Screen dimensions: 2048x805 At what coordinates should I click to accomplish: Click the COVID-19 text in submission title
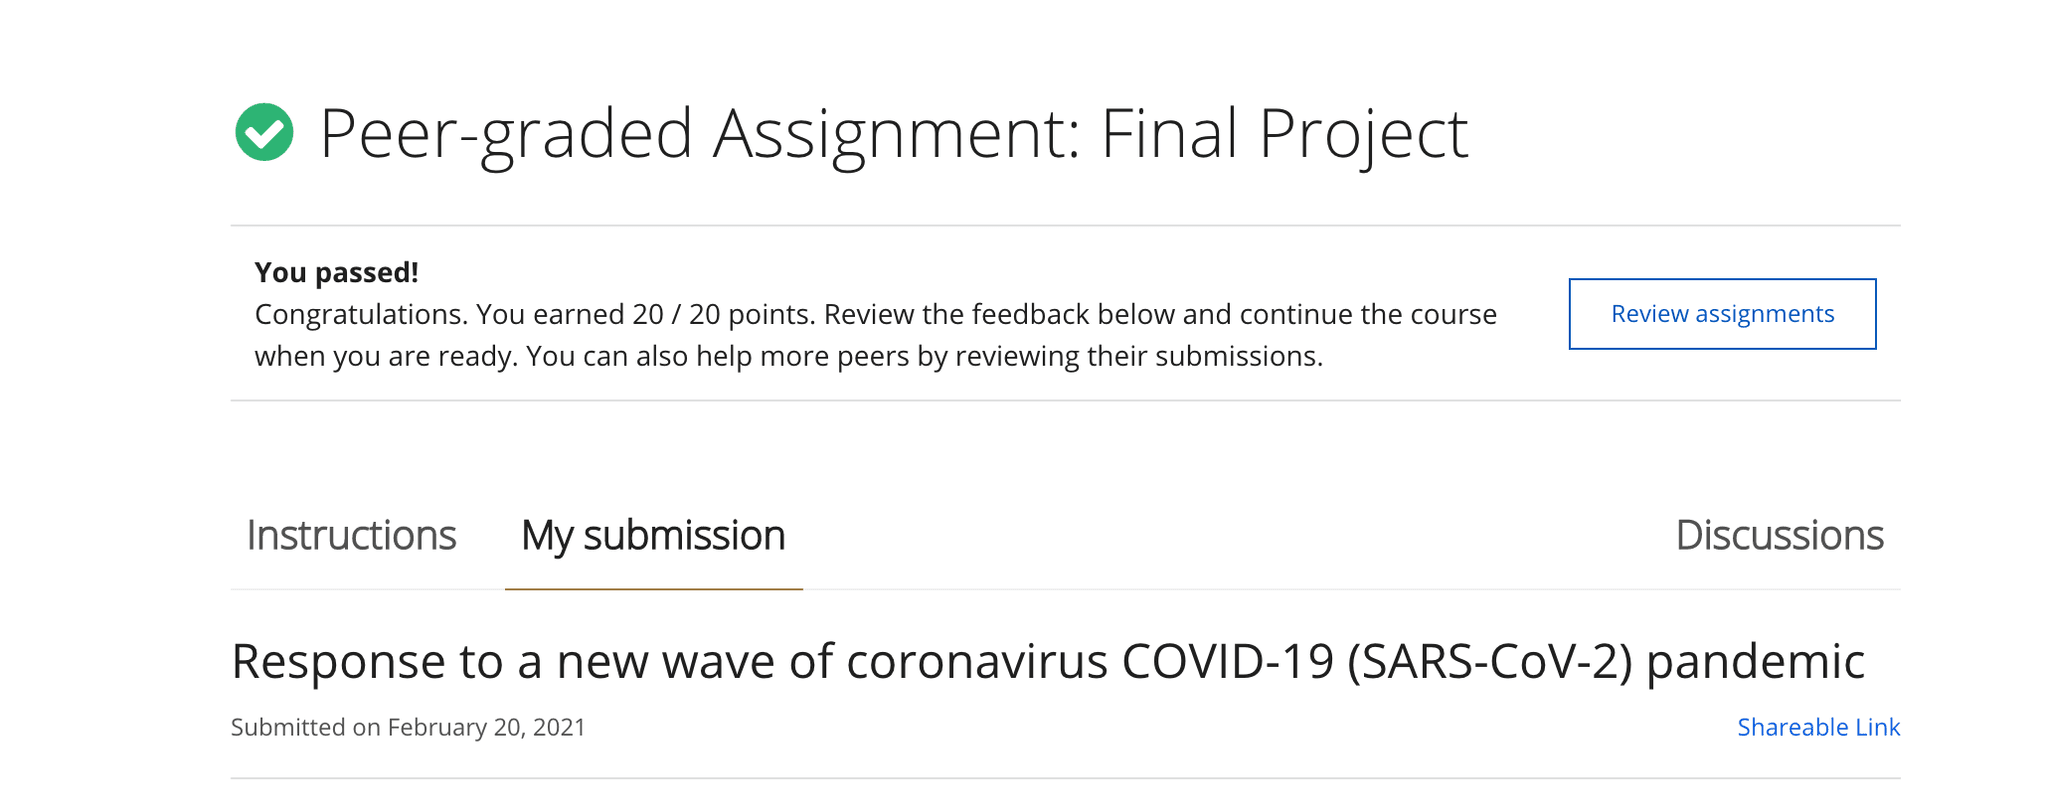pyautogui.click(x=1227, y=662)
